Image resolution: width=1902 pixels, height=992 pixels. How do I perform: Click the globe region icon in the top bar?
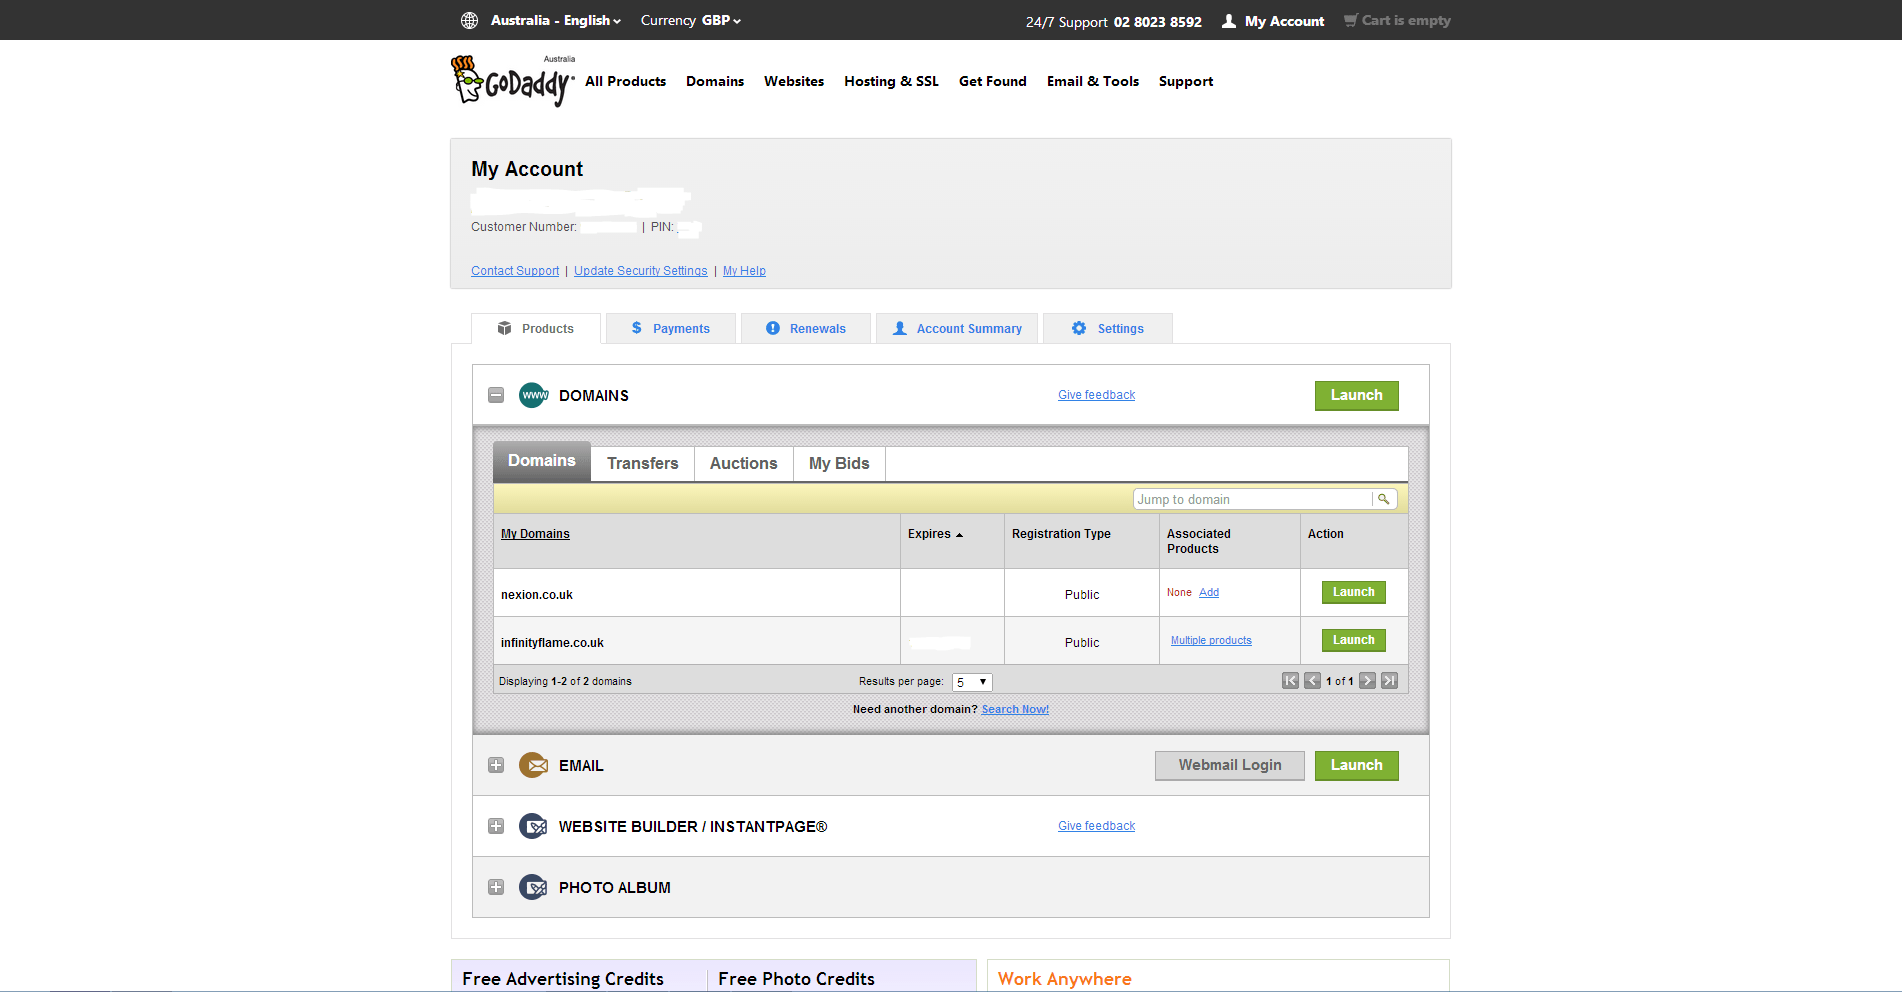[x=468, y=20]
